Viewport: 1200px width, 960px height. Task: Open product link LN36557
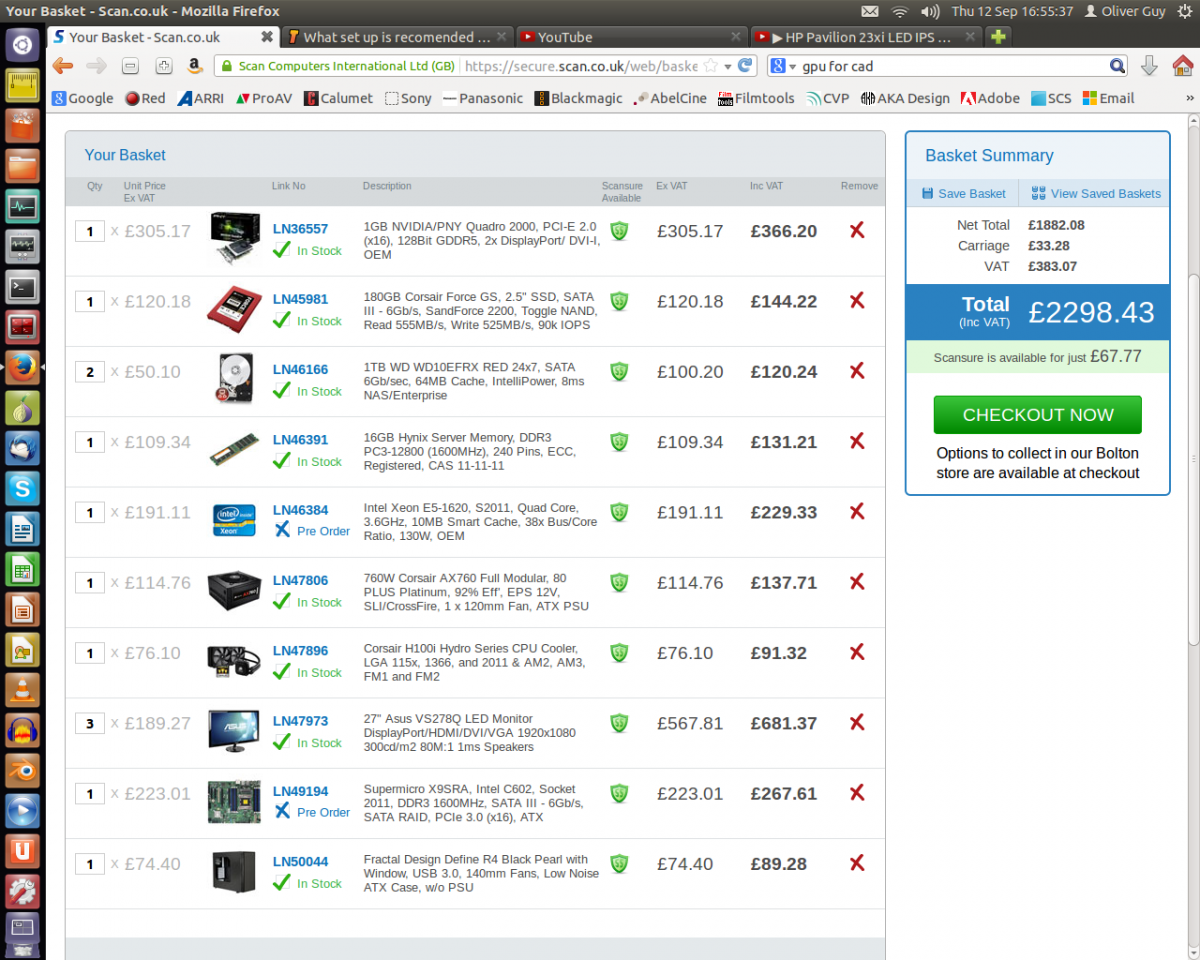[x=300, y=229]
